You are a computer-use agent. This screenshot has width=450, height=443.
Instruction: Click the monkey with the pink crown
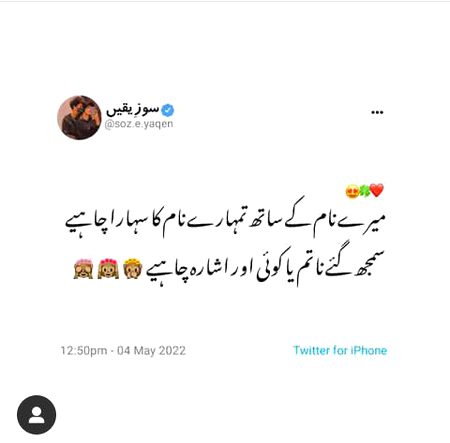83,269
